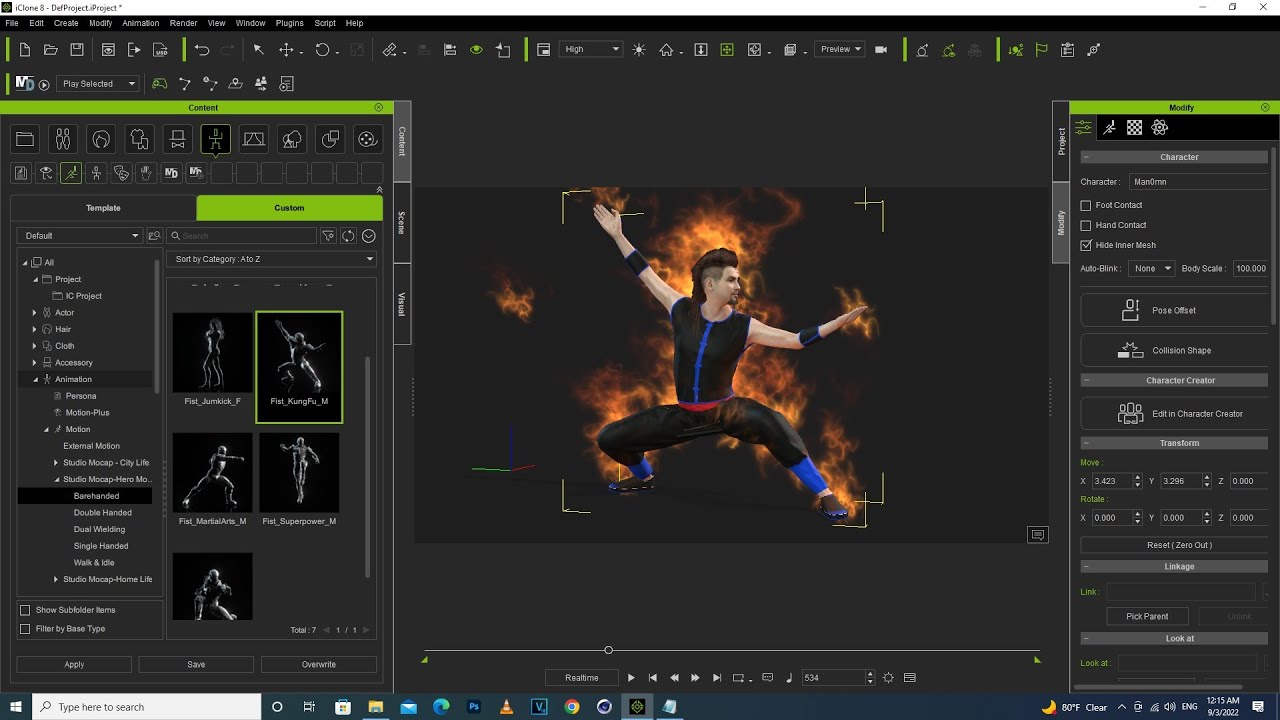The image size is (1280, 720).
Task: Open the atom physics tab in Modify
Action: (1160, 127)
